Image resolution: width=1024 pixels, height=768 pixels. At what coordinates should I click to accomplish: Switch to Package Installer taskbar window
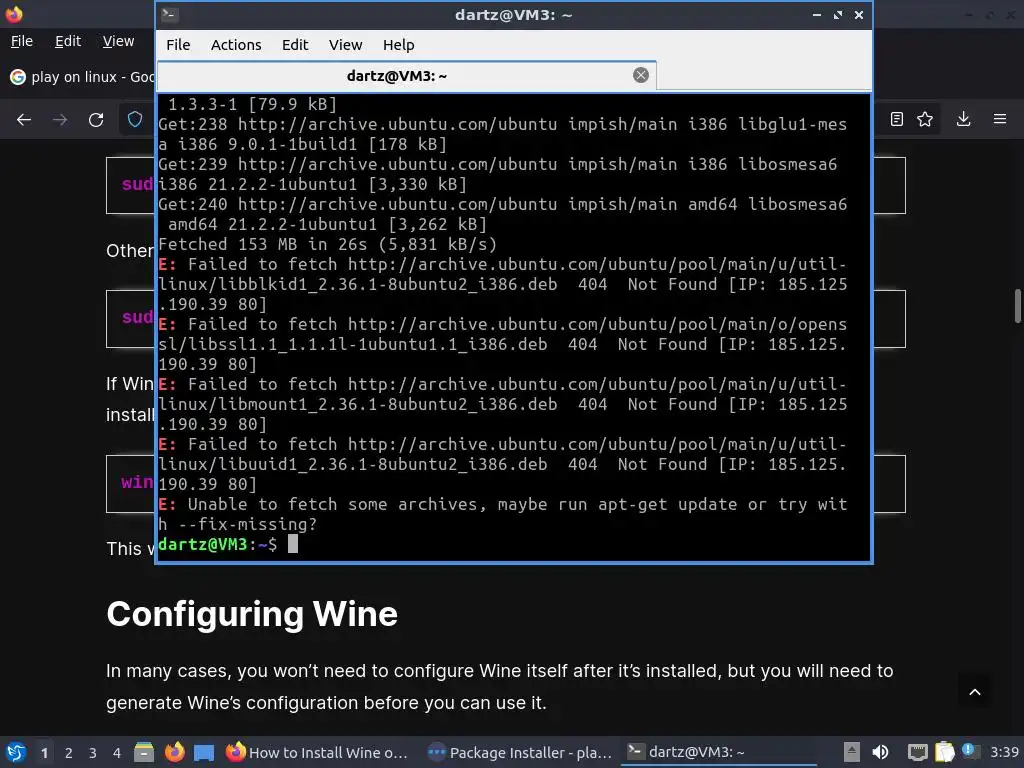520,752
